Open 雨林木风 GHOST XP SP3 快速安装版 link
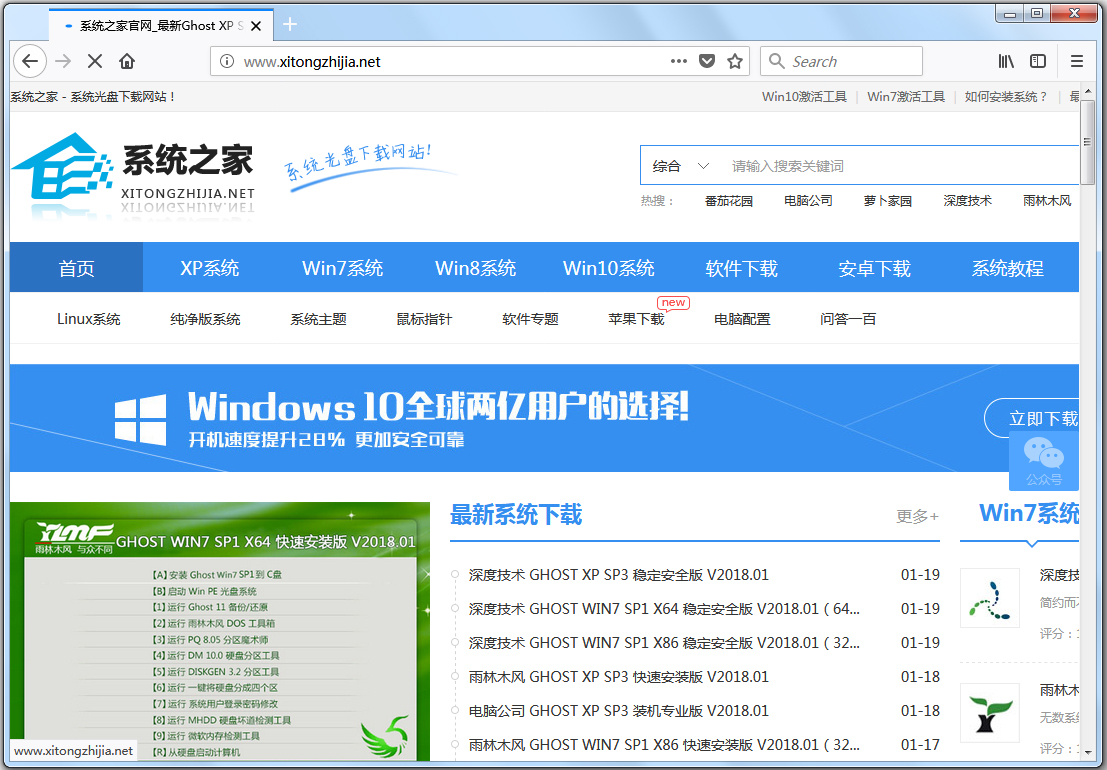This screenshot has width=1107, height=770. pyautogui.click(x=618, y=676)
